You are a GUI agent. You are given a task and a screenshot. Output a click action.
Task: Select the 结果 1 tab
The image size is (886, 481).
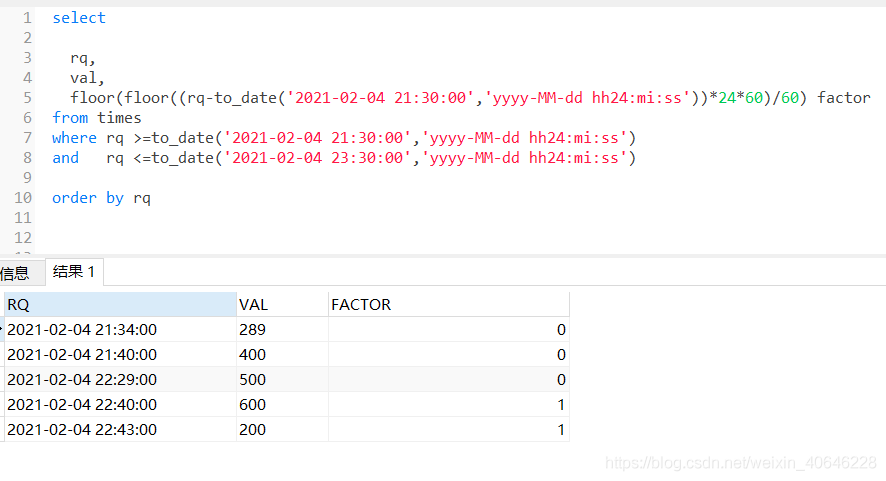click(x=74, y=272)
